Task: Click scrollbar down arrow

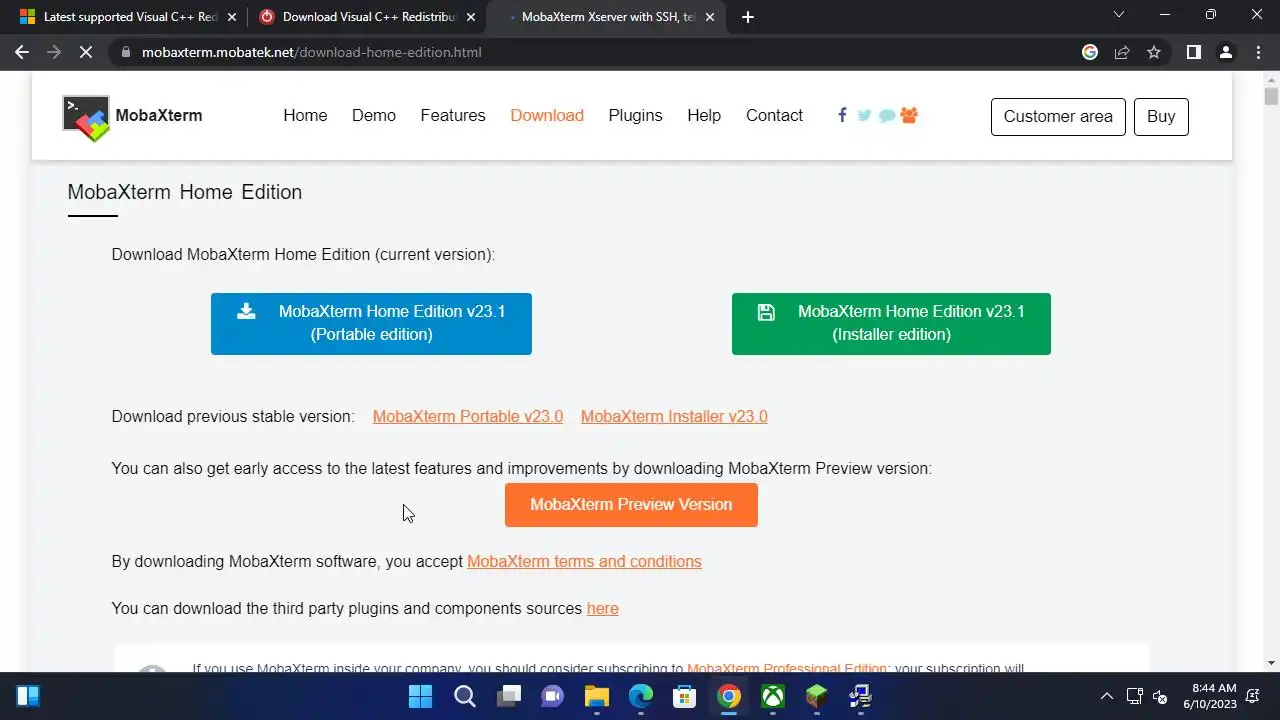Action: tap(1271, 662)
